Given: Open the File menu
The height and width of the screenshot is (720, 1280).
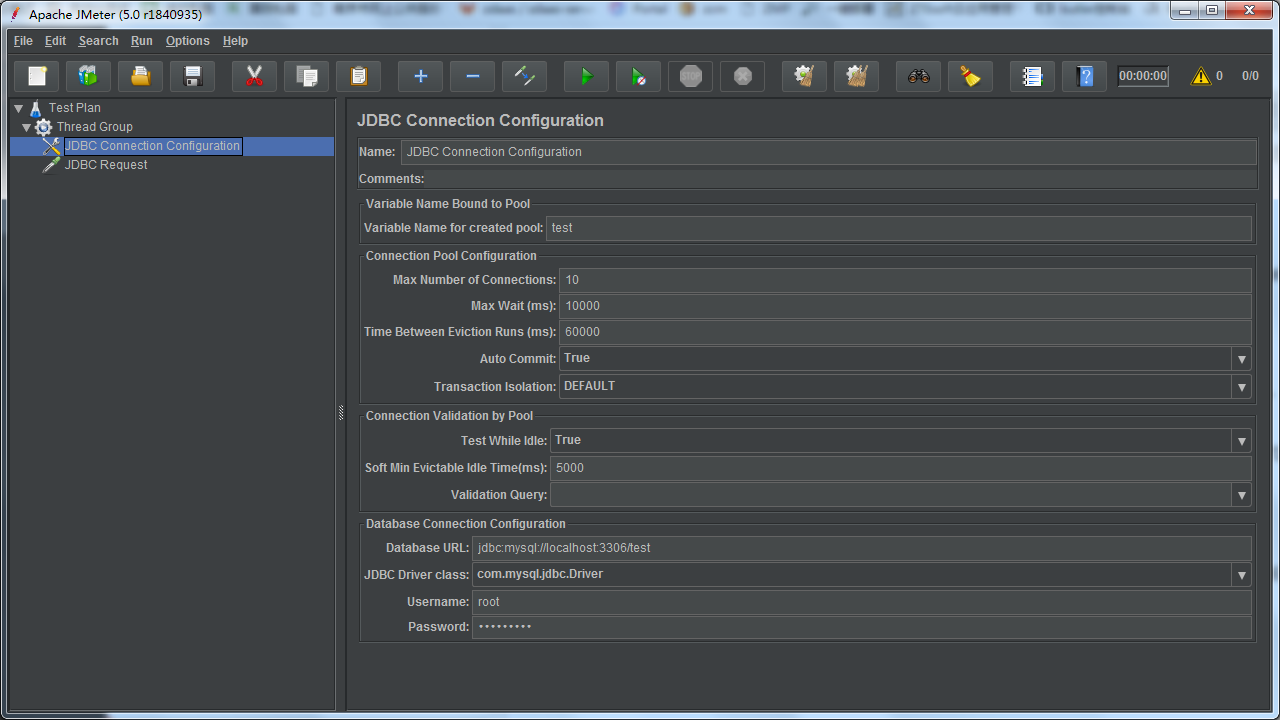Looking at the screenshot, I should click(23, 41).
